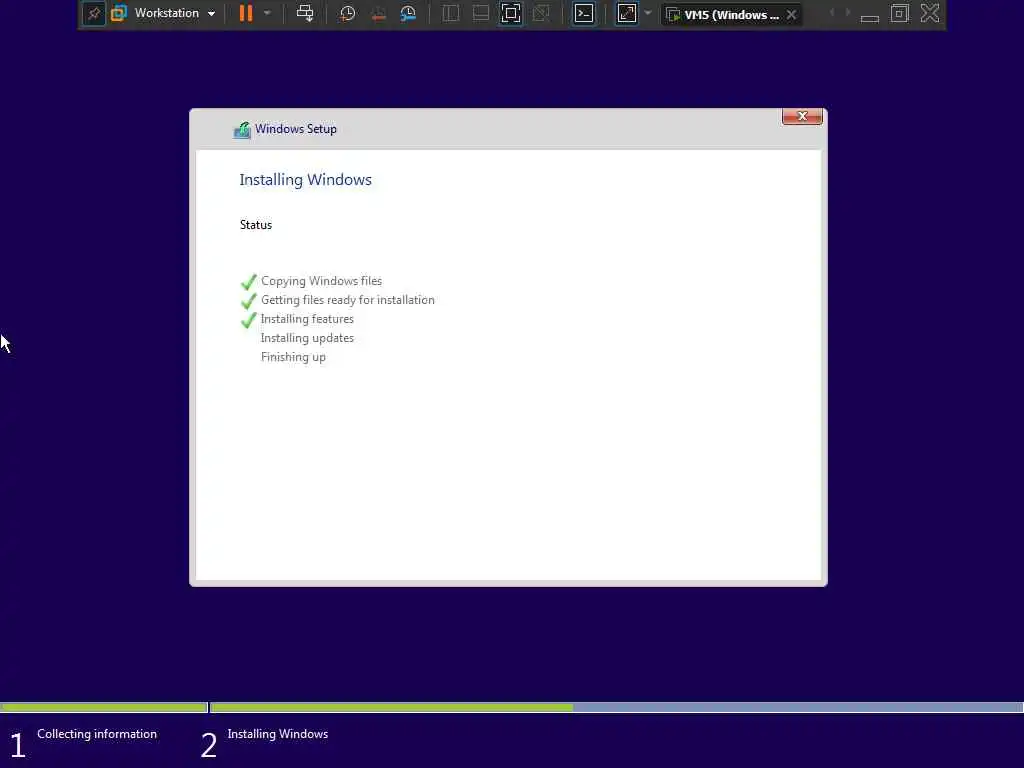Click the Windows Setup title icon
This screenshot has width=1024, height=768.
click(x=242, y=130)
